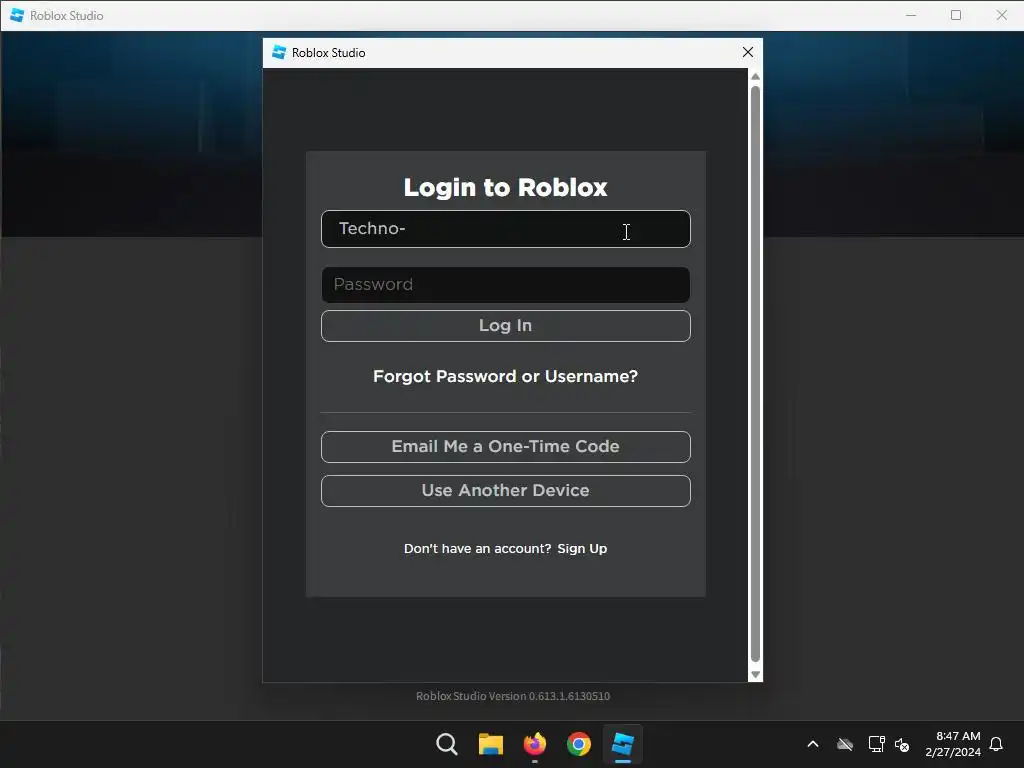Click the login dialog scrollbar down arrow
This screenshot has height=768, width=1024.
coord(756,675)
